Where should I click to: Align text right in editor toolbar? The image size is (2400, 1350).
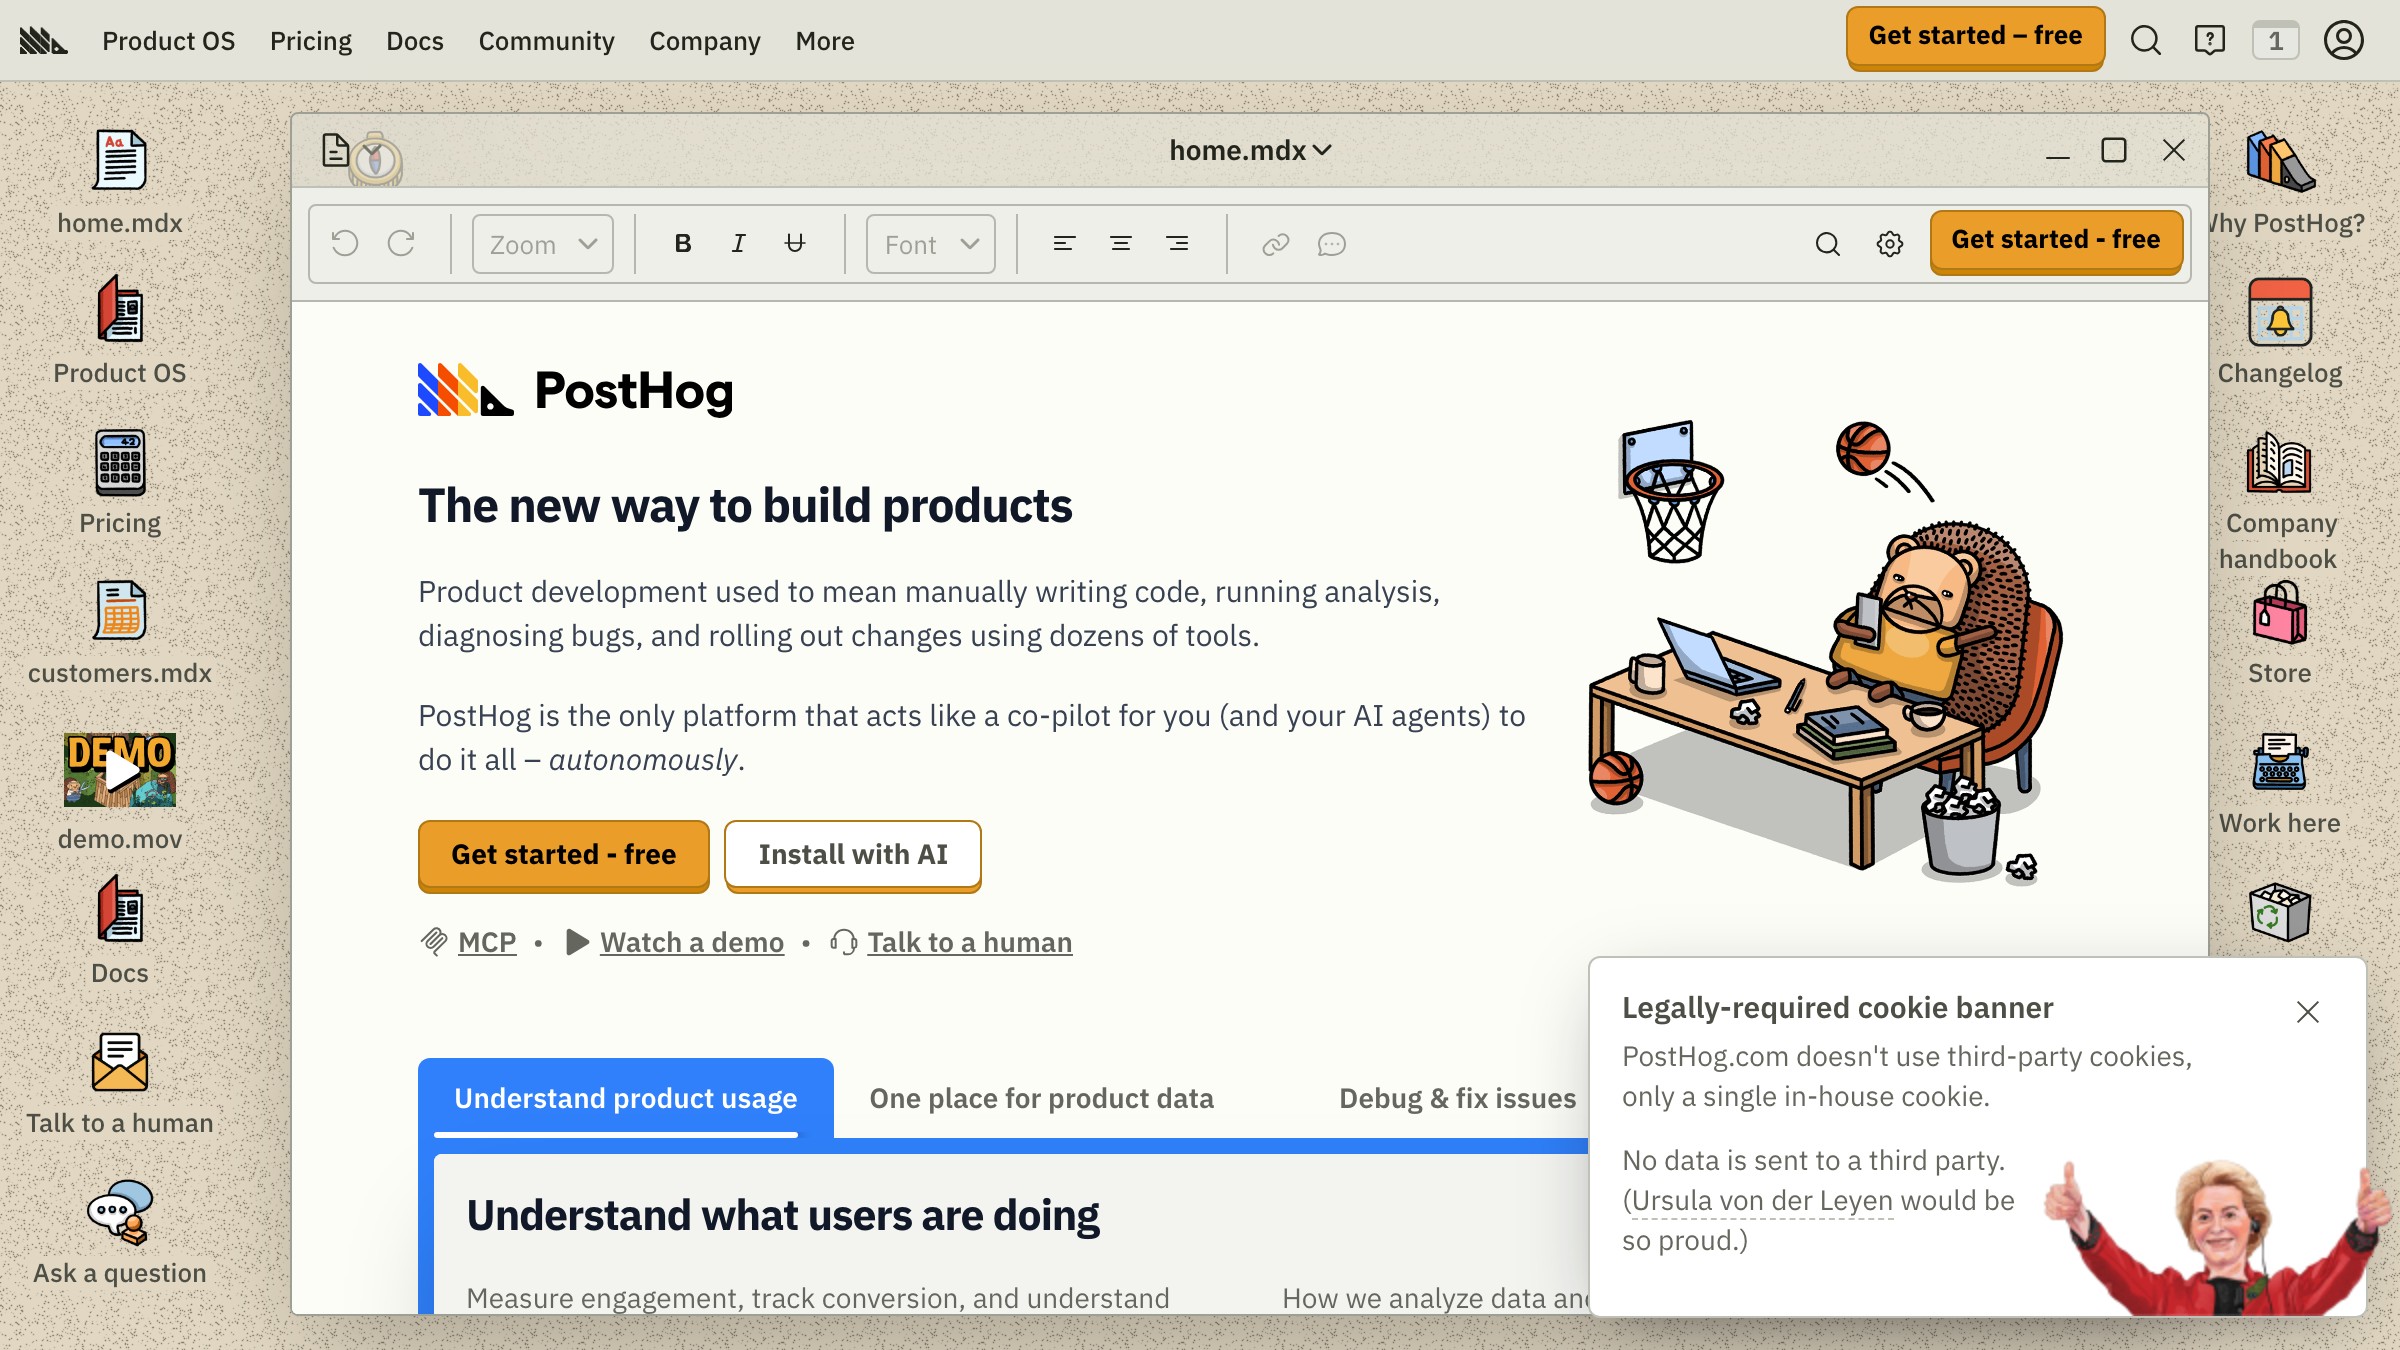click(x=1178, y=244)
